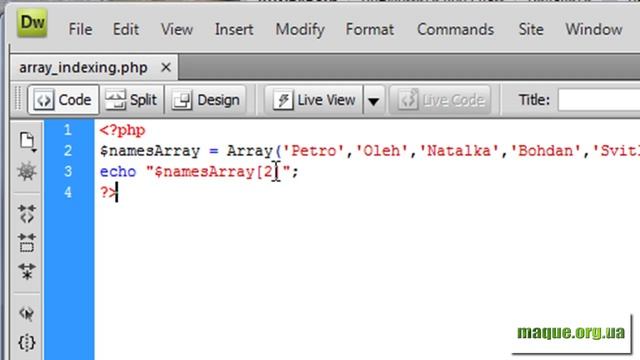This screenshot has height=360, width=640.
Task: Open the Window menu
Action: point(593,29)
